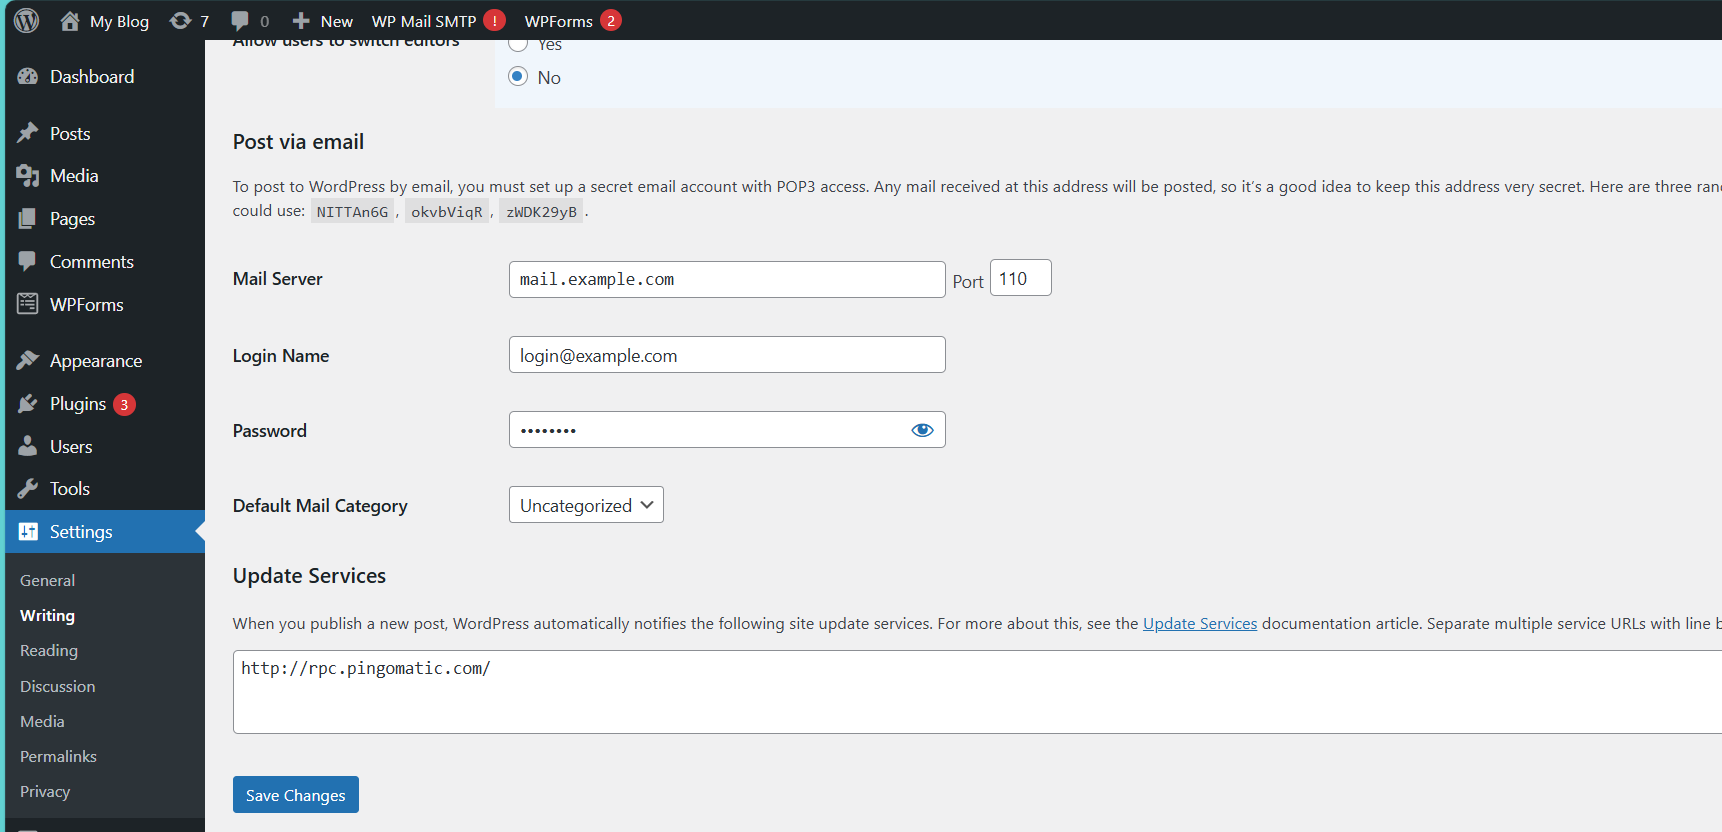Click the Login Name input field
1722x832 pixels.
click(727, 355)
